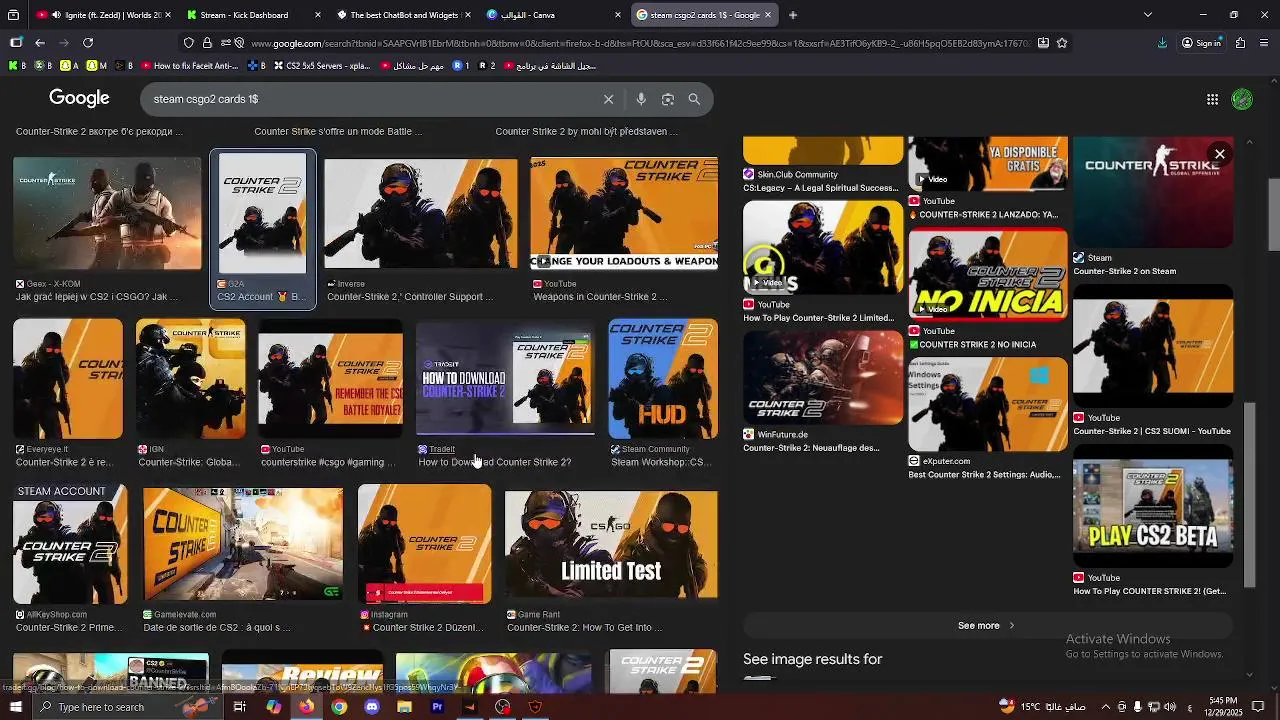Bookmark this page with the star icon
Screen dimensions: 1280x720
(x=1062, y=43)
